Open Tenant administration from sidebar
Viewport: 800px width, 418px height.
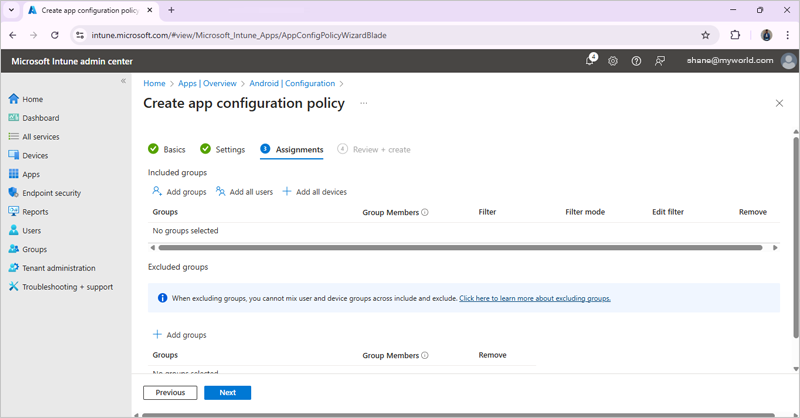(58, 268)
